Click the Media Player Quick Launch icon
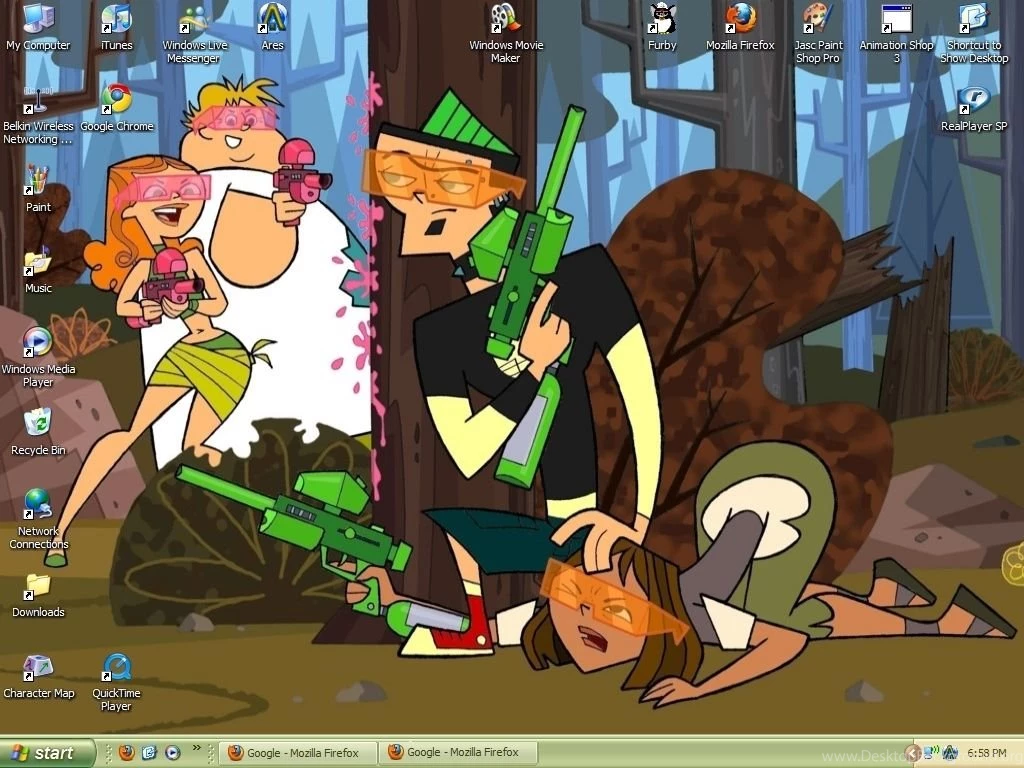This screenshot has width=1024, height=768. 172,753
